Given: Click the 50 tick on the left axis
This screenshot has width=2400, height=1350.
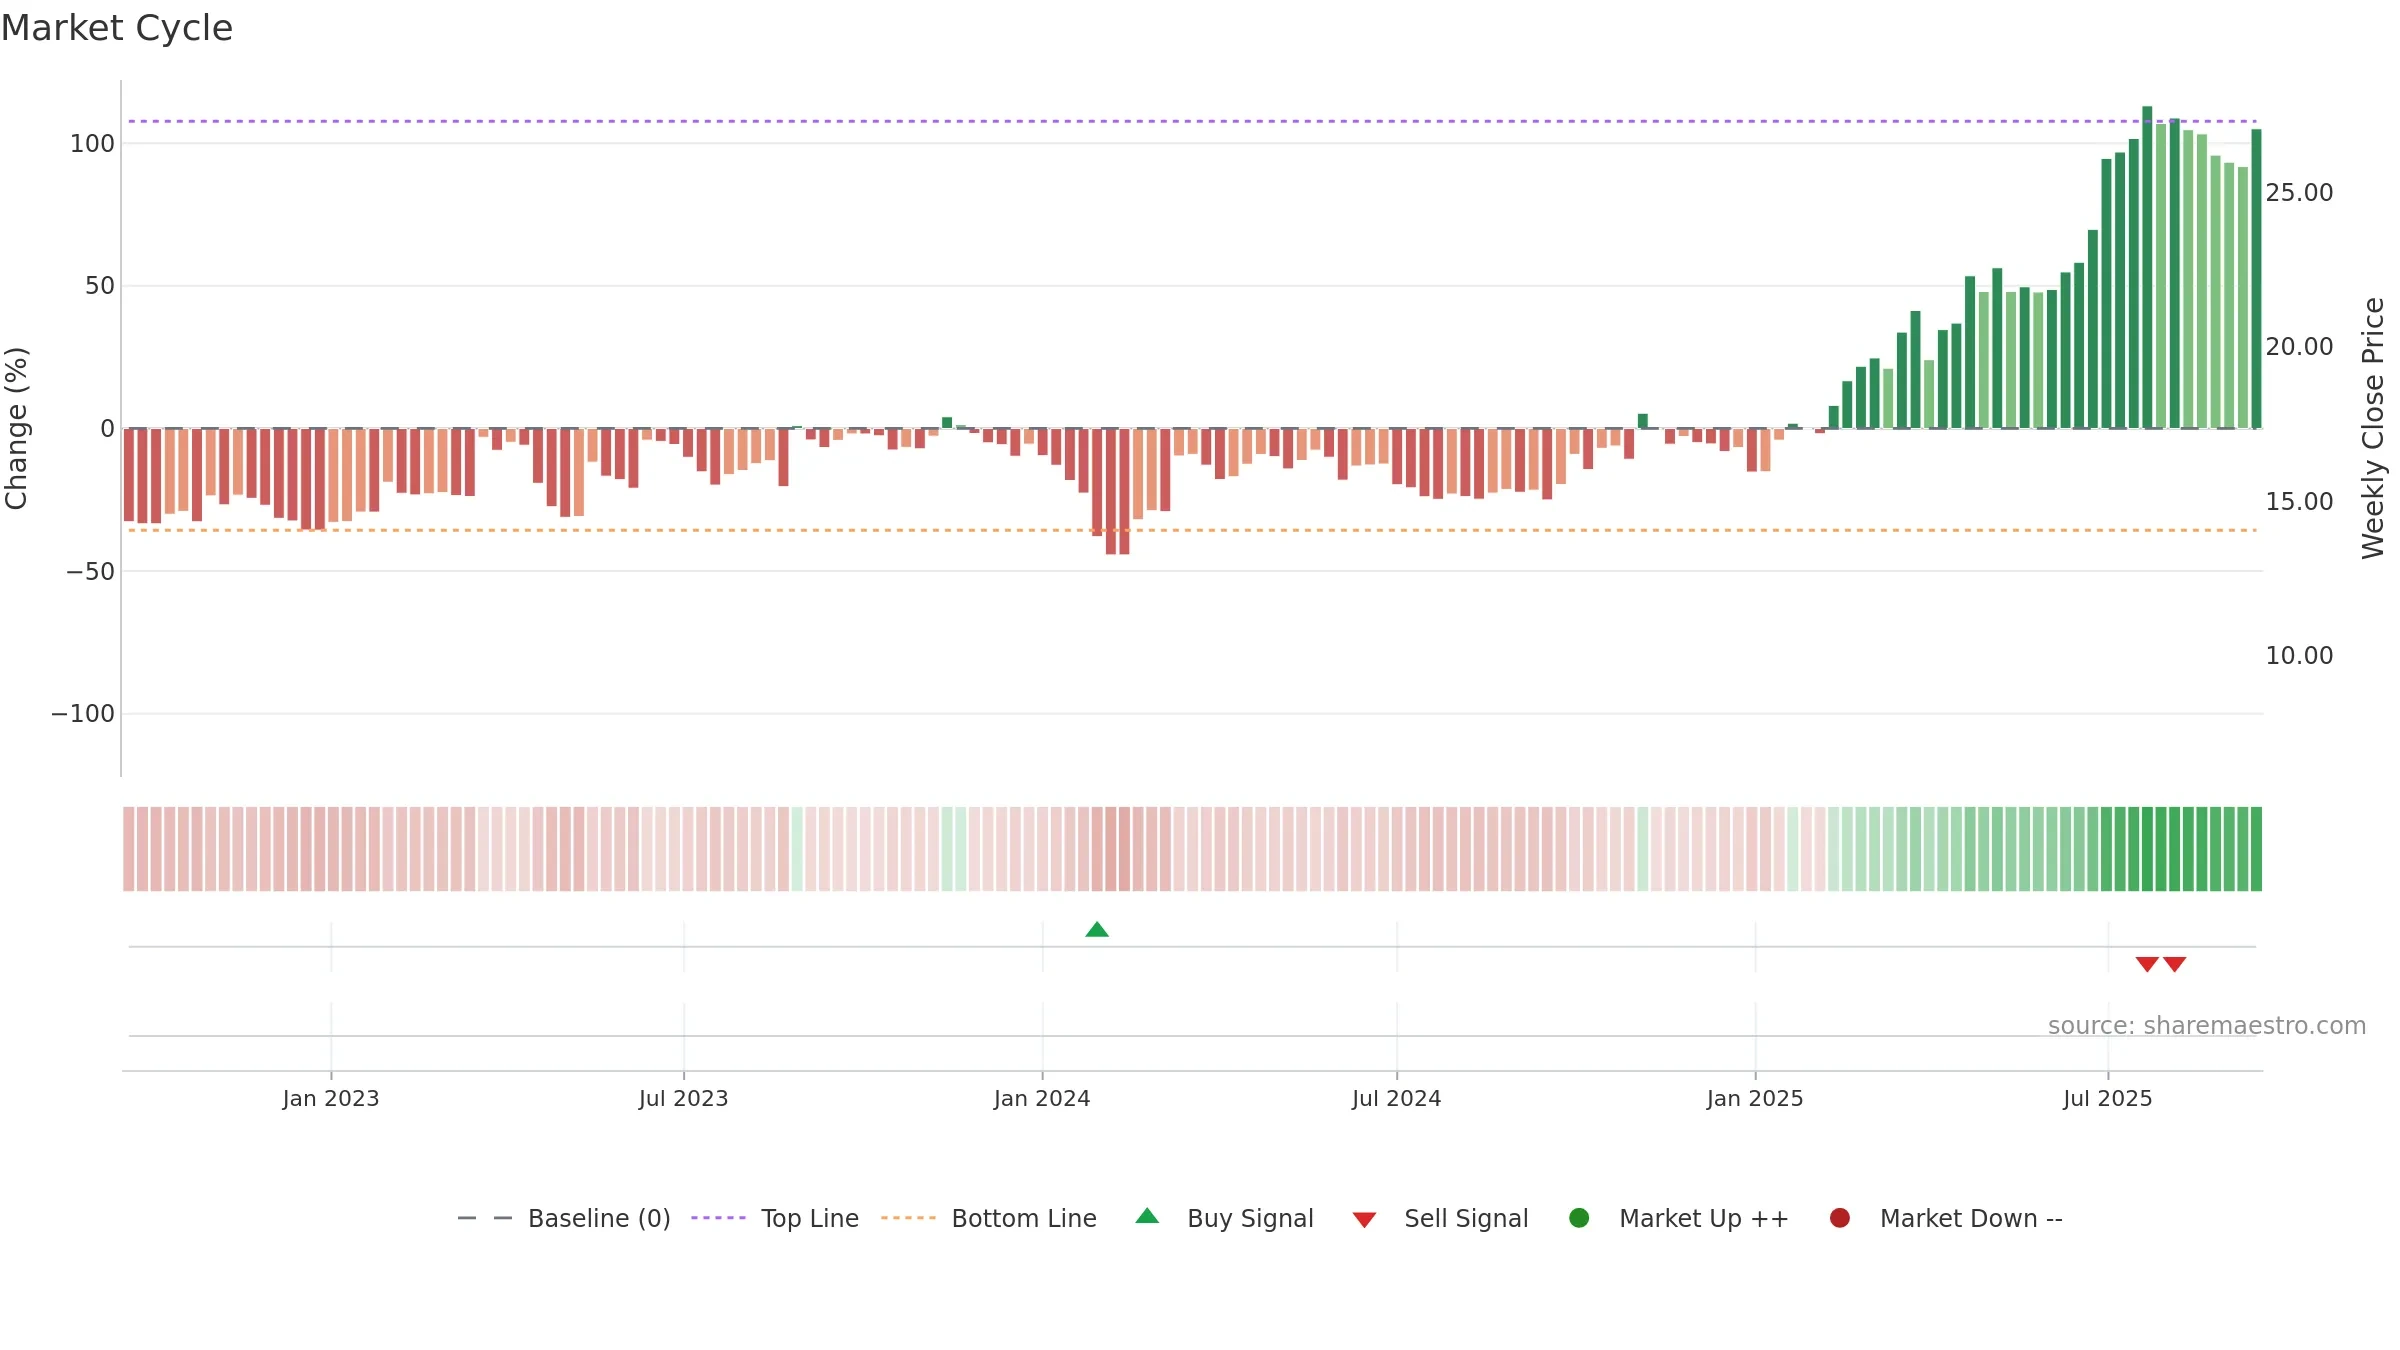Looking at the screenshot, I should [x=100, y=286].
